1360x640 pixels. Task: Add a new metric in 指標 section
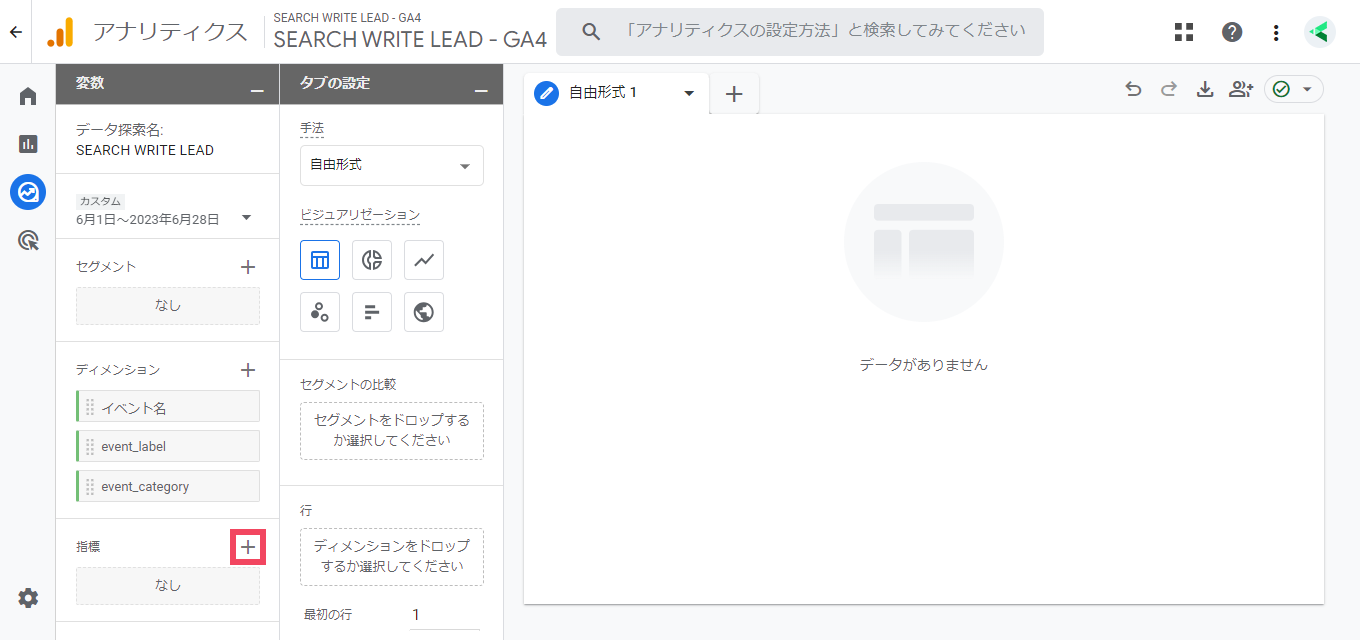pos(248,547)
